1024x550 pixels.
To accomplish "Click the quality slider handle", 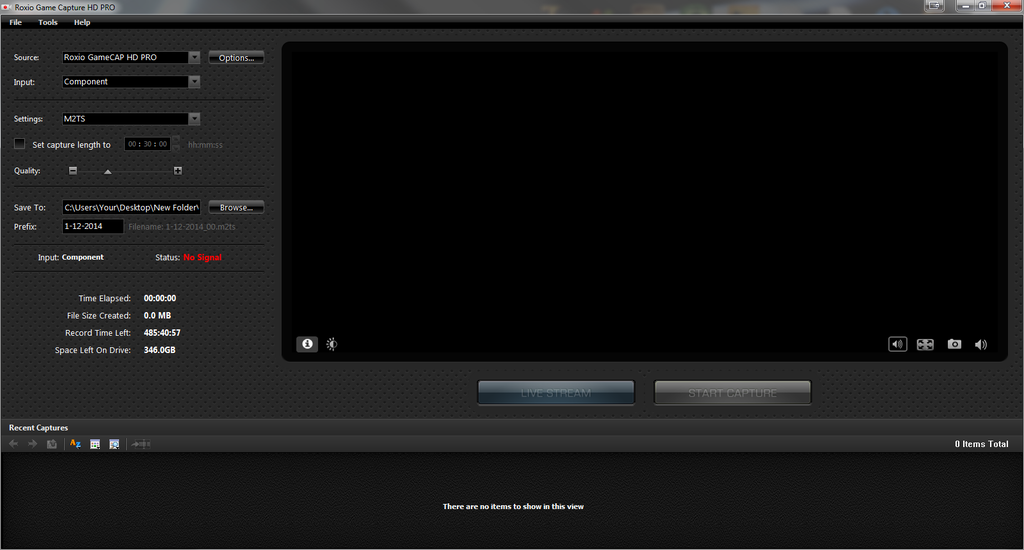I will coord(108,172).
